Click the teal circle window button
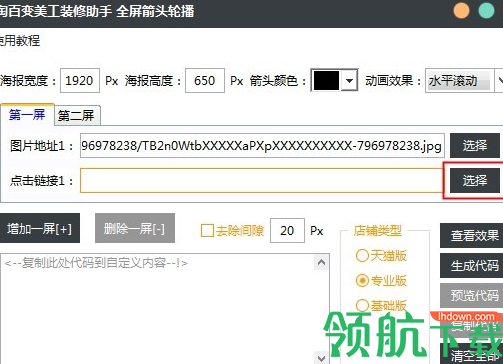Viewport: 503px width, 364px height. click(487, 10)
